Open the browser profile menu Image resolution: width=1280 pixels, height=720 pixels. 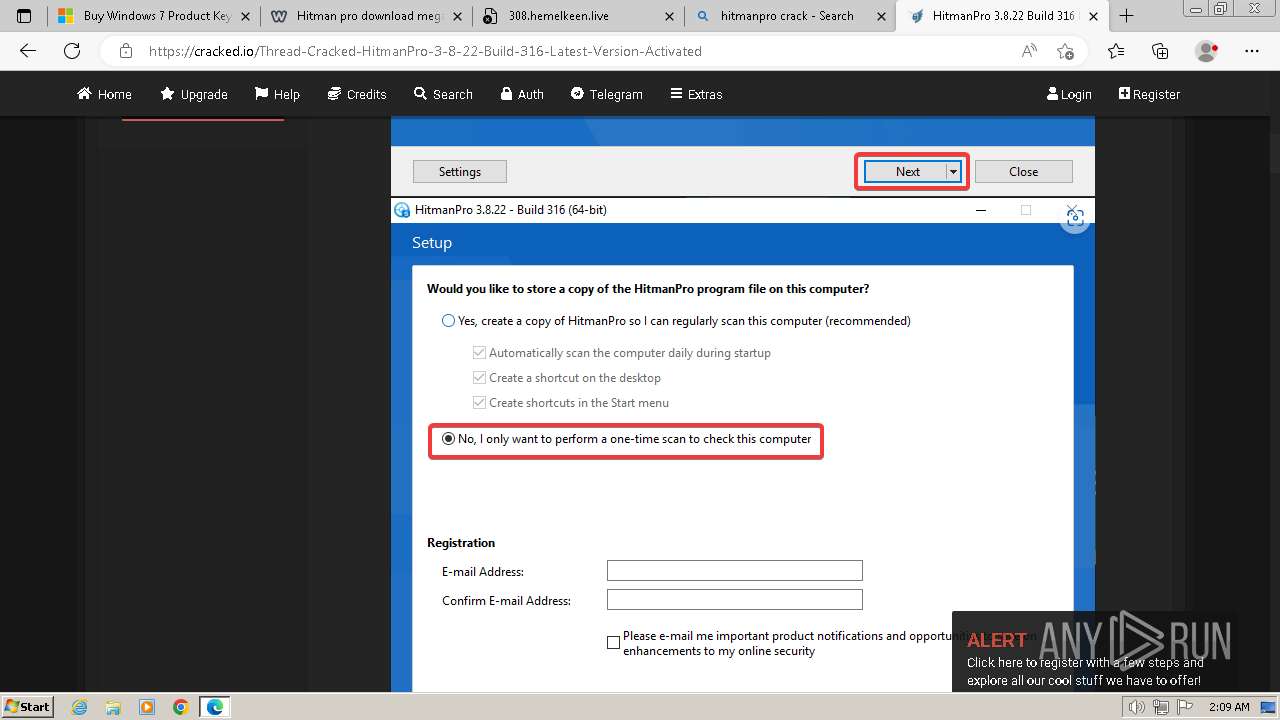[x=1207, y=51]
